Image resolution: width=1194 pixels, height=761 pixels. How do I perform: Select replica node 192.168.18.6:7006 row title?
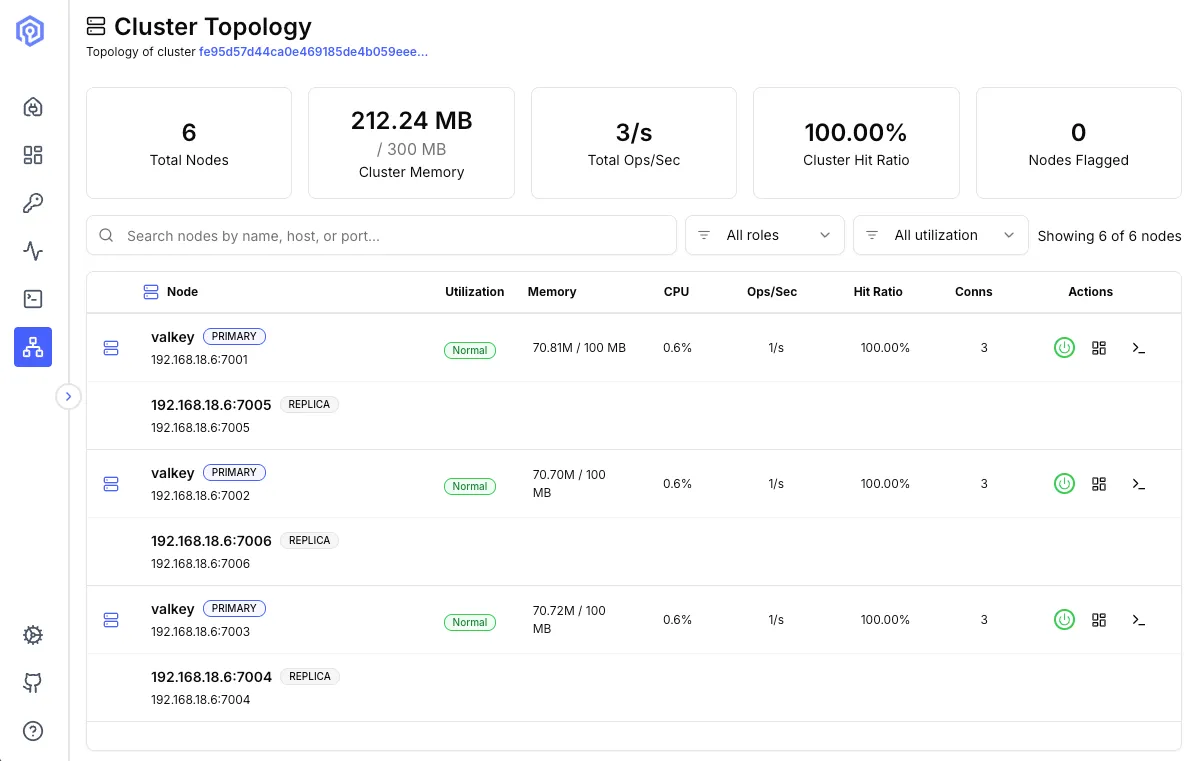point(211,541)
